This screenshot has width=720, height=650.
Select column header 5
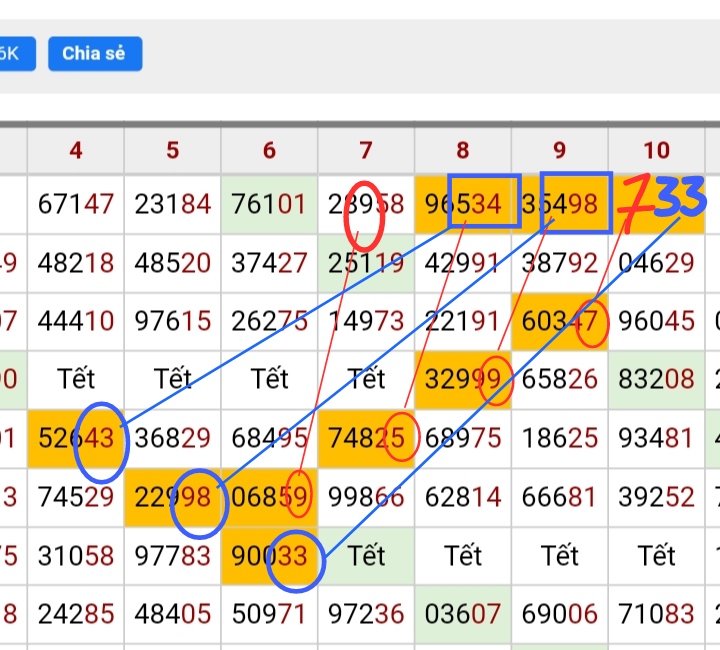point(173,150)
